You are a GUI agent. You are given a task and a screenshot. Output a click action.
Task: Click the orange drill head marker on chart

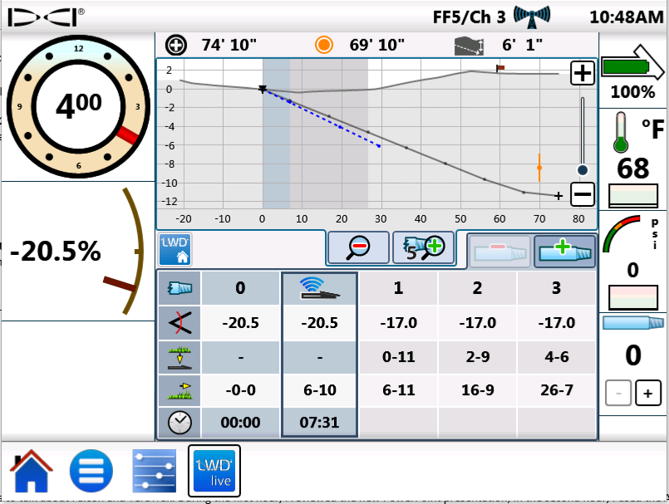tap(539, 168)
